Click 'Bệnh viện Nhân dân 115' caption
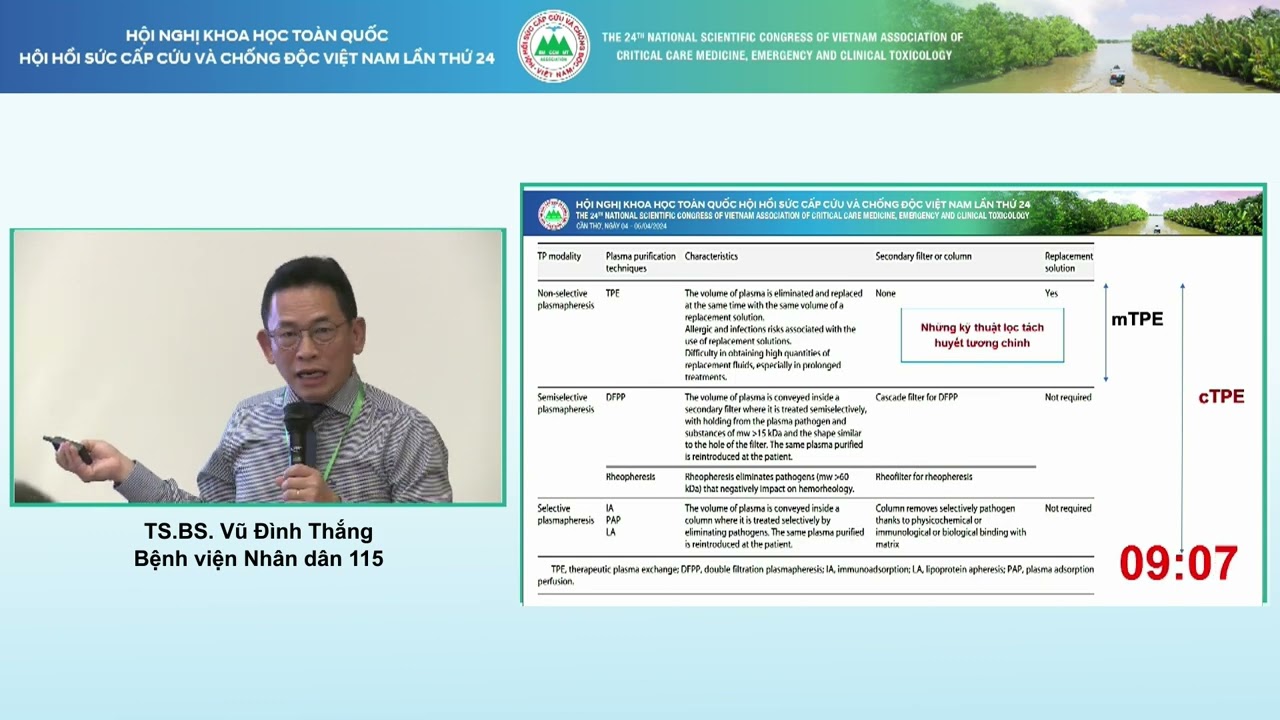Image resolution: width=1280 pixels, height=720 pixels. coord(258,559)
